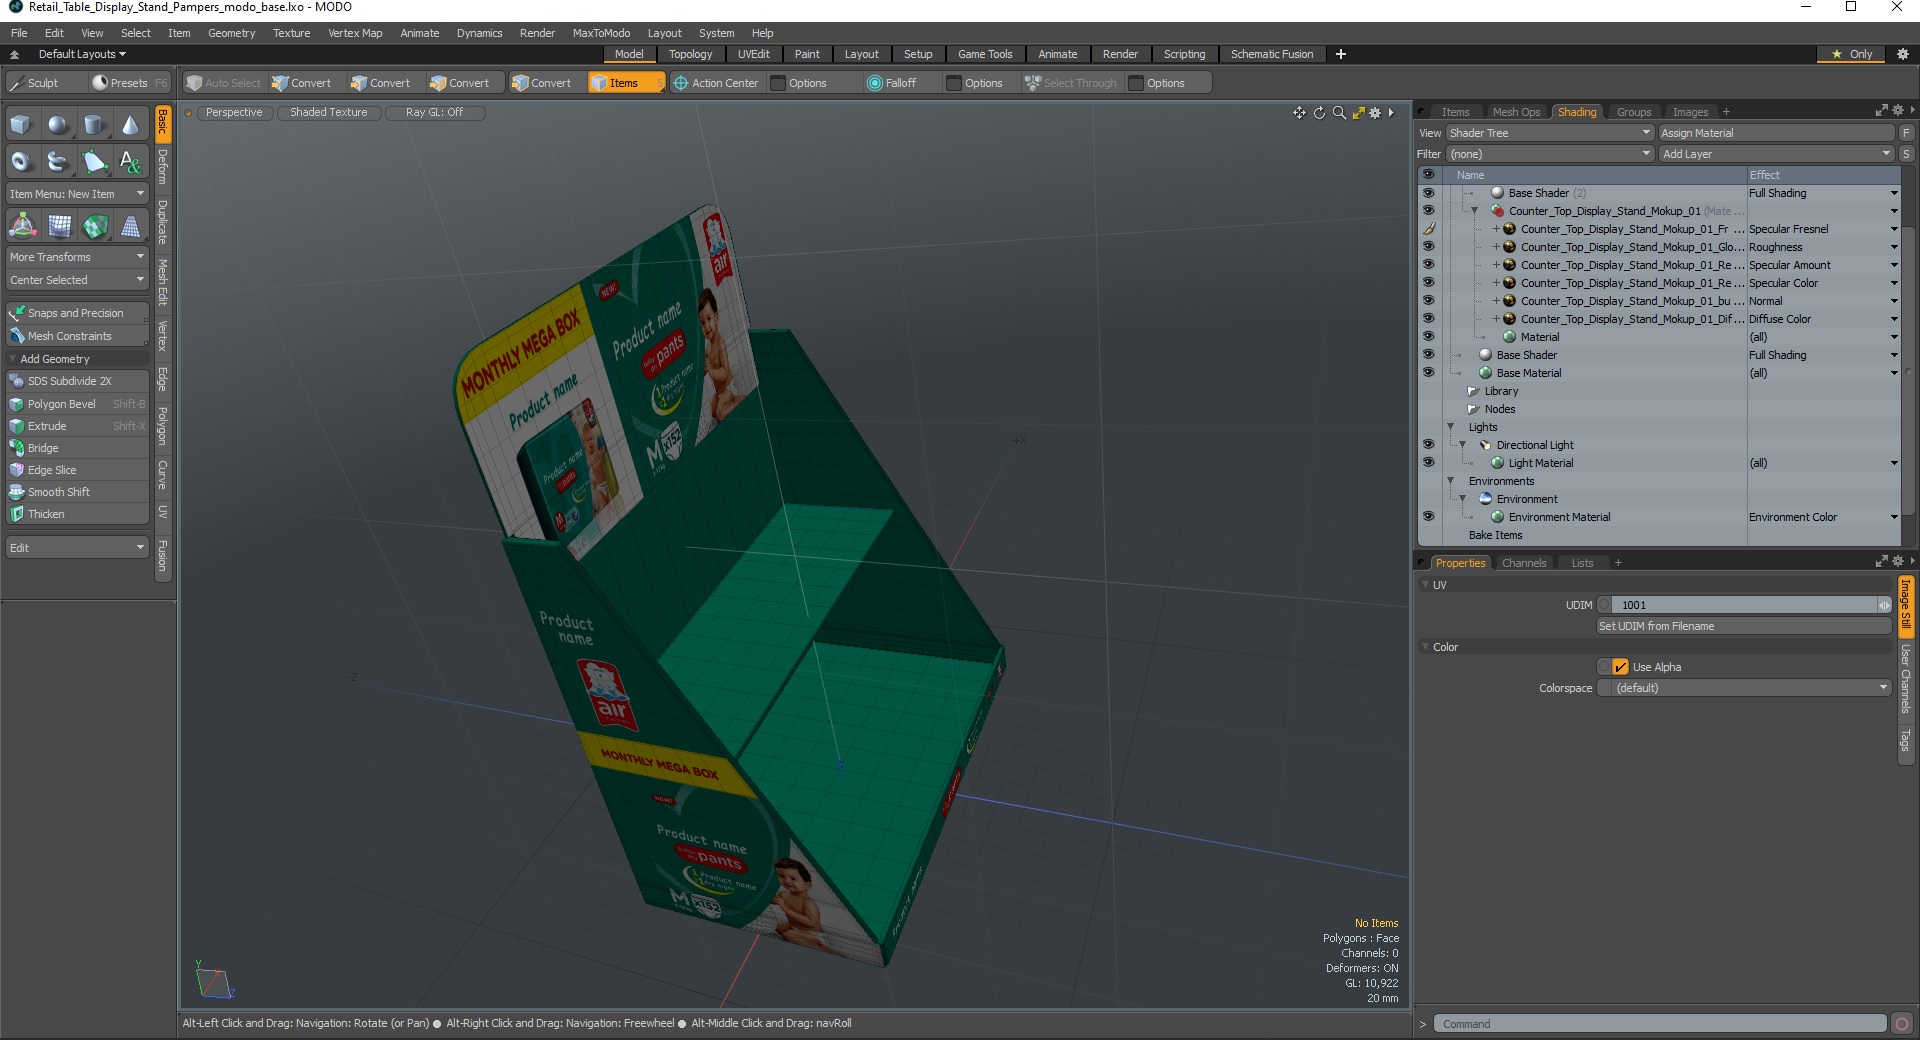Switch to the UVEdit layout tab
Image resolution: width=1920 pixels, height=1040 pixels.
(753, 54)
